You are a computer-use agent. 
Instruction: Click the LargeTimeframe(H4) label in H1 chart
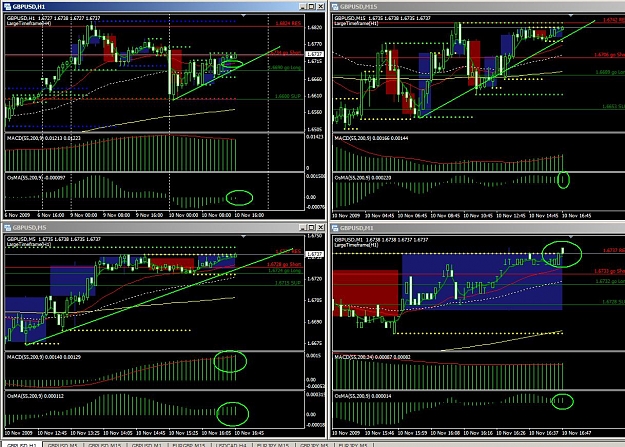click(28, 23)
